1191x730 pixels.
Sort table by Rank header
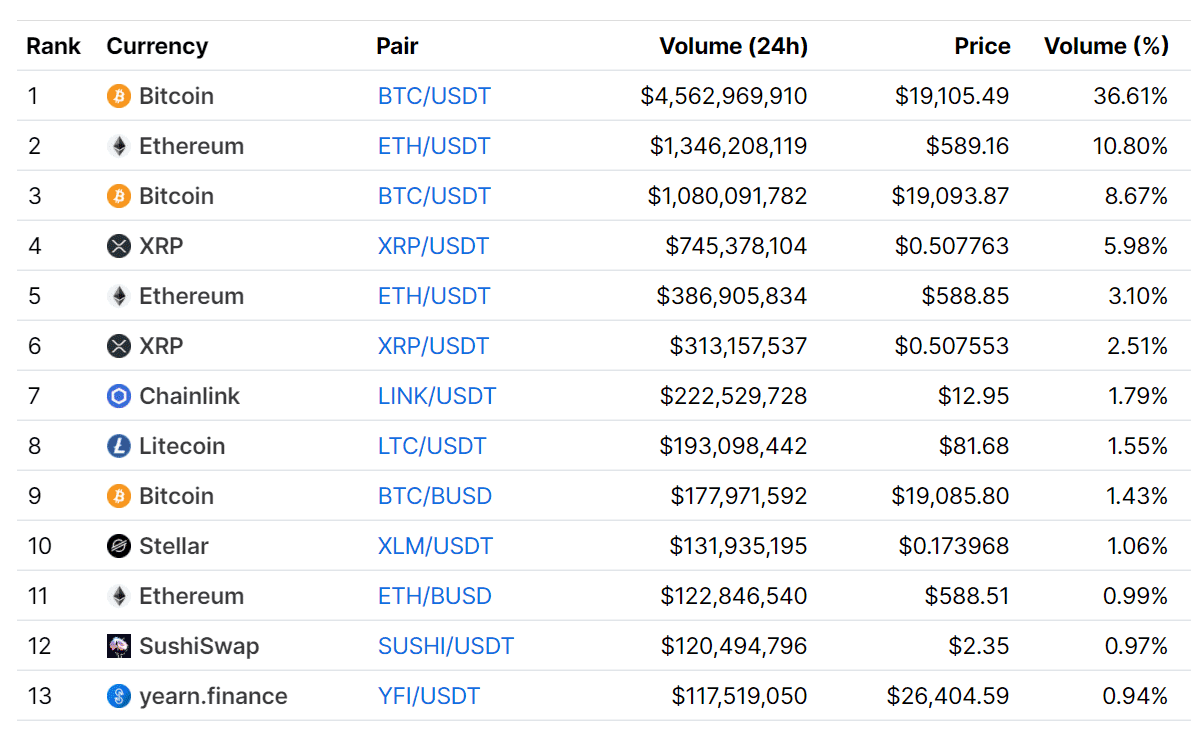pyautogui.click(x=53, y=46)
